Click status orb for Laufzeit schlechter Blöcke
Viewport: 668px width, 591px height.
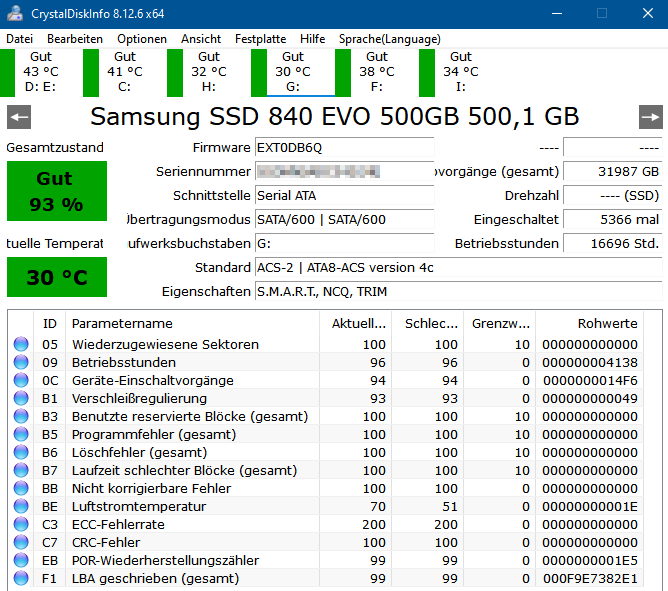coord(21,470)
